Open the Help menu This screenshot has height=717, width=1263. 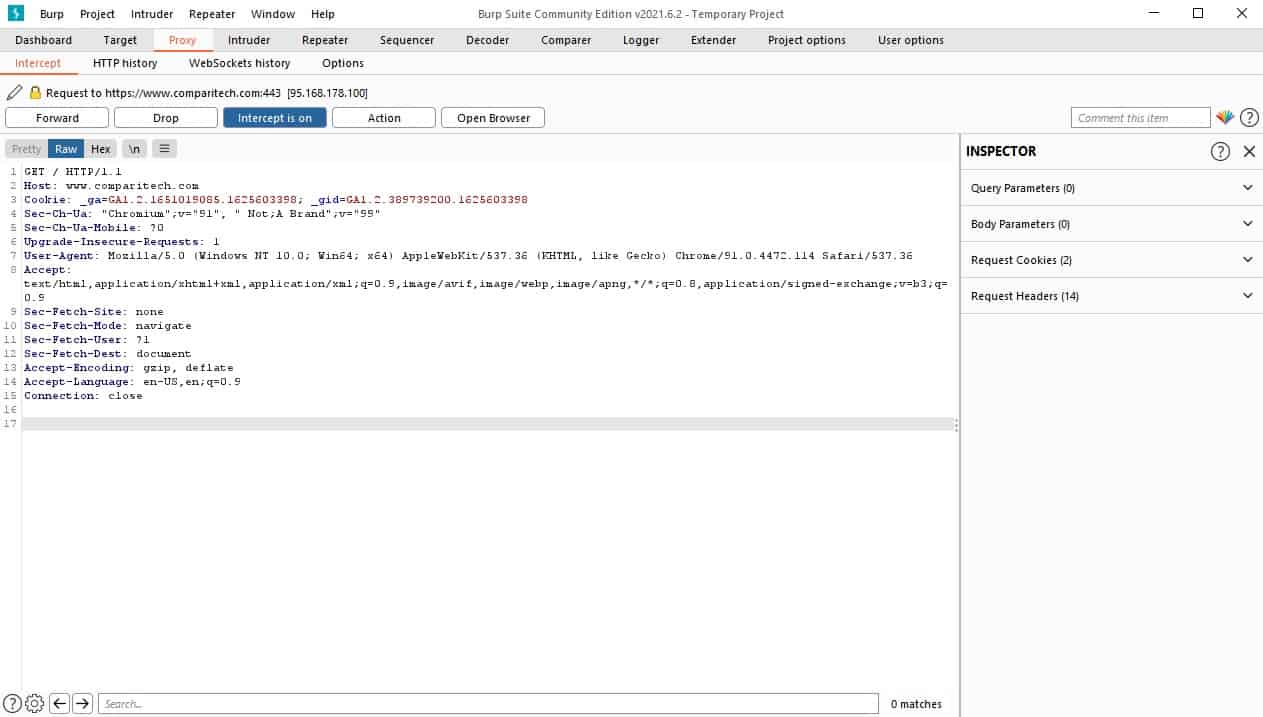[323, 14]
